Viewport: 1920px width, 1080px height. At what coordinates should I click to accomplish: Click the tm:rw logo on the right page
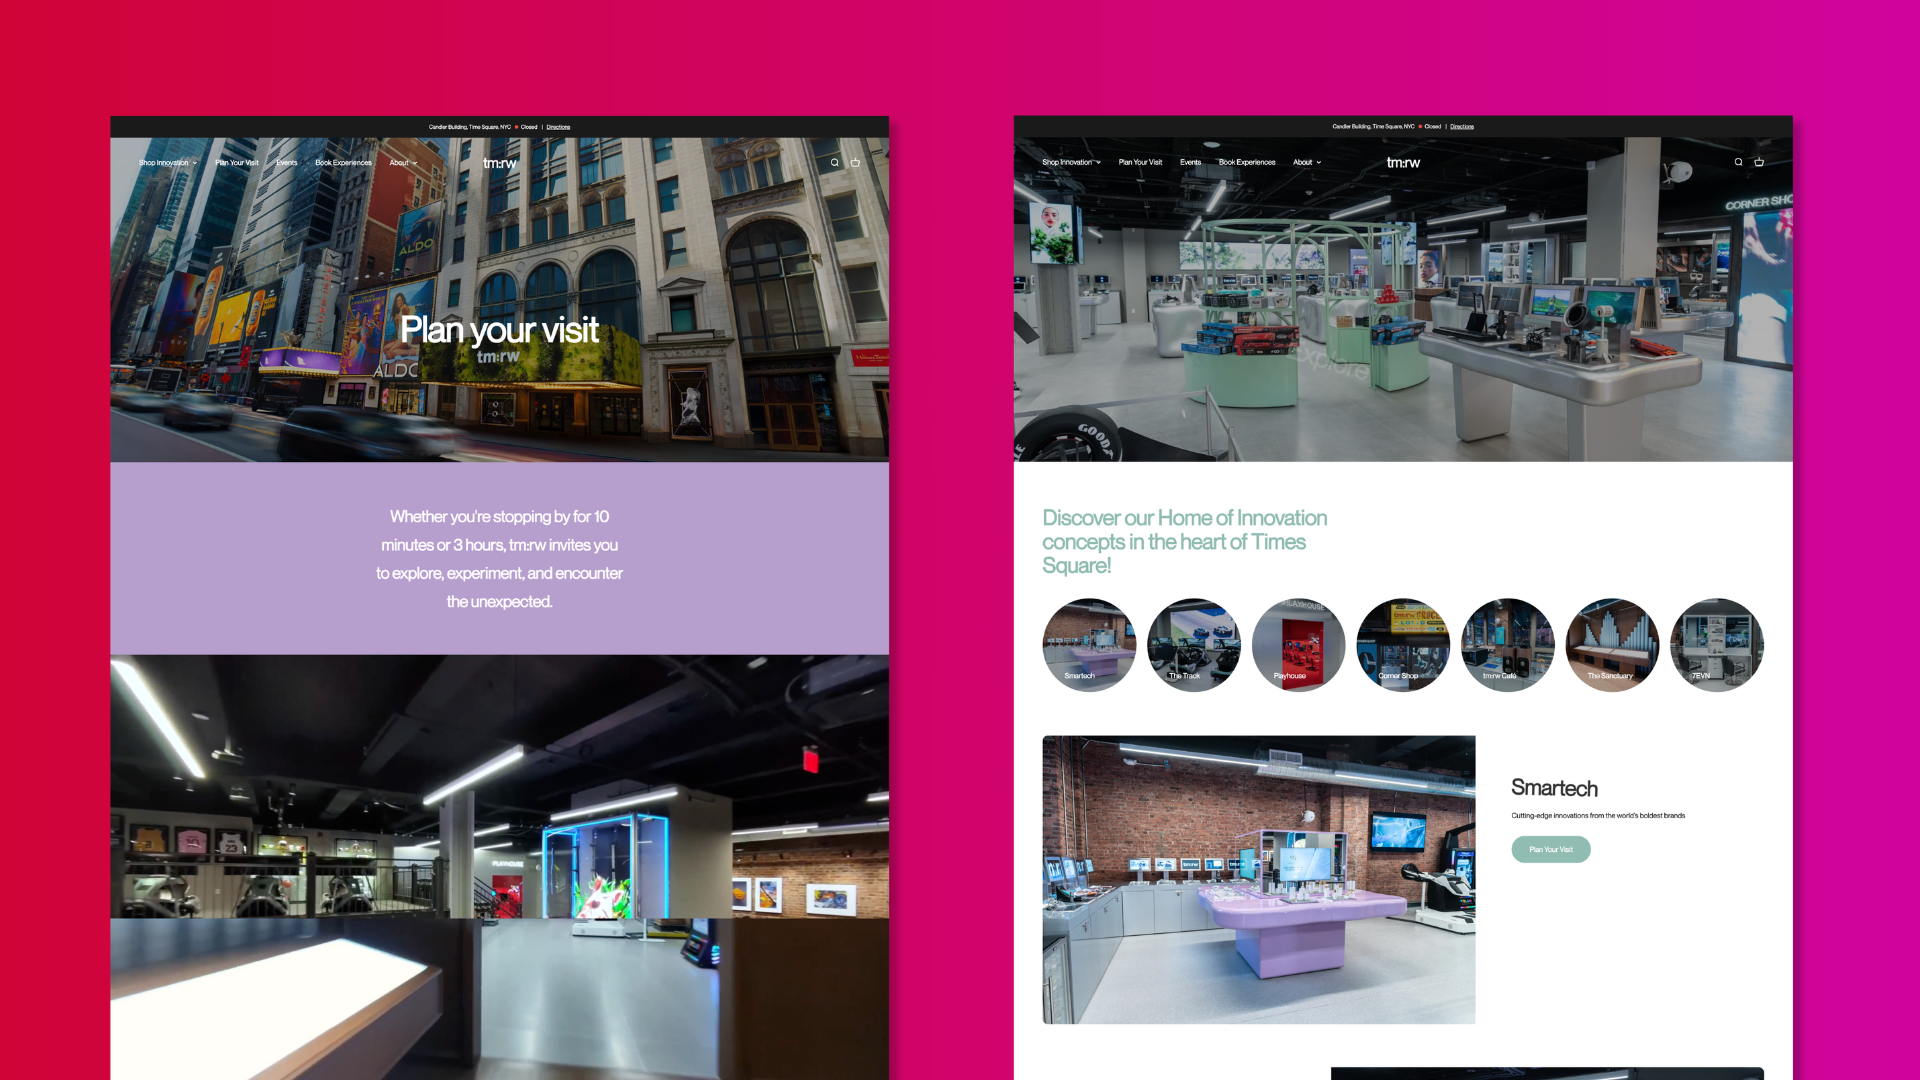1403,162
